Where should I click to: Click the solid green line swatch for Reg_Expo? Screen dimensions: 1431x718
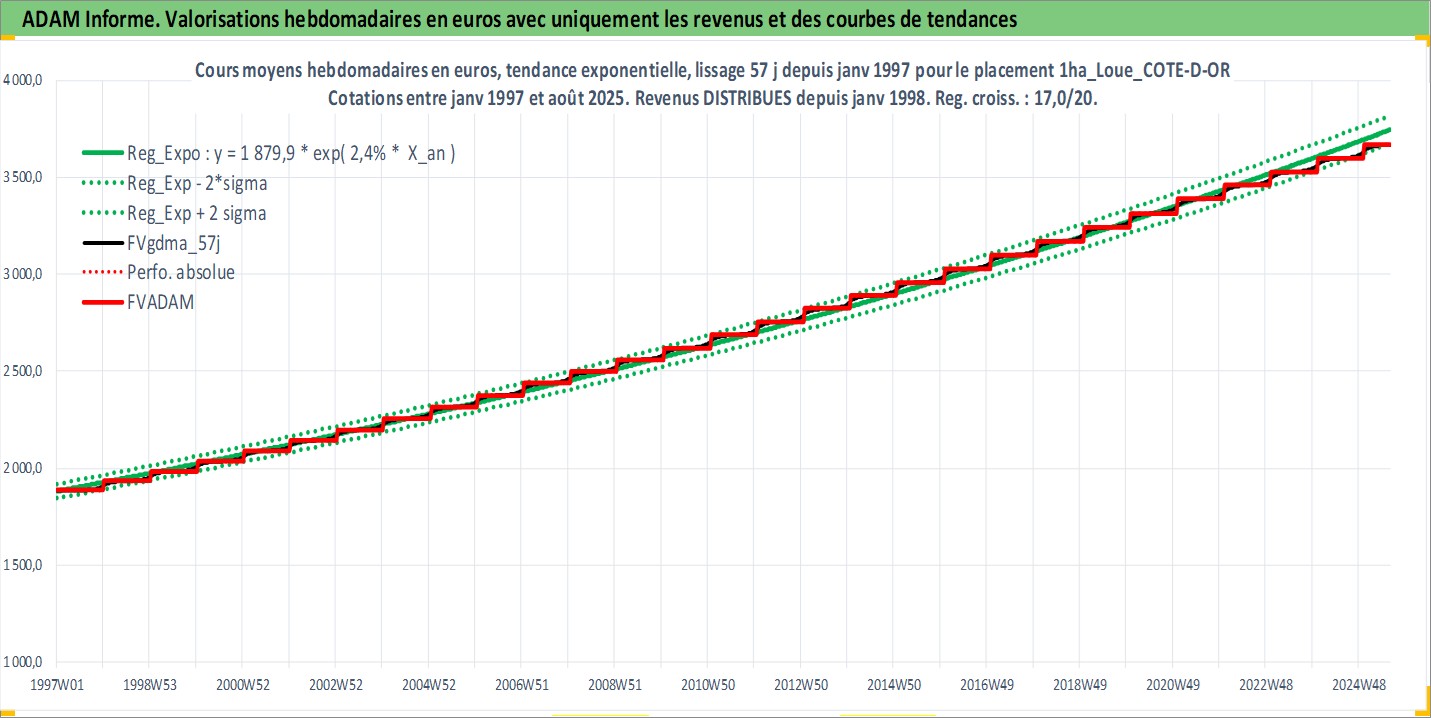101,154
